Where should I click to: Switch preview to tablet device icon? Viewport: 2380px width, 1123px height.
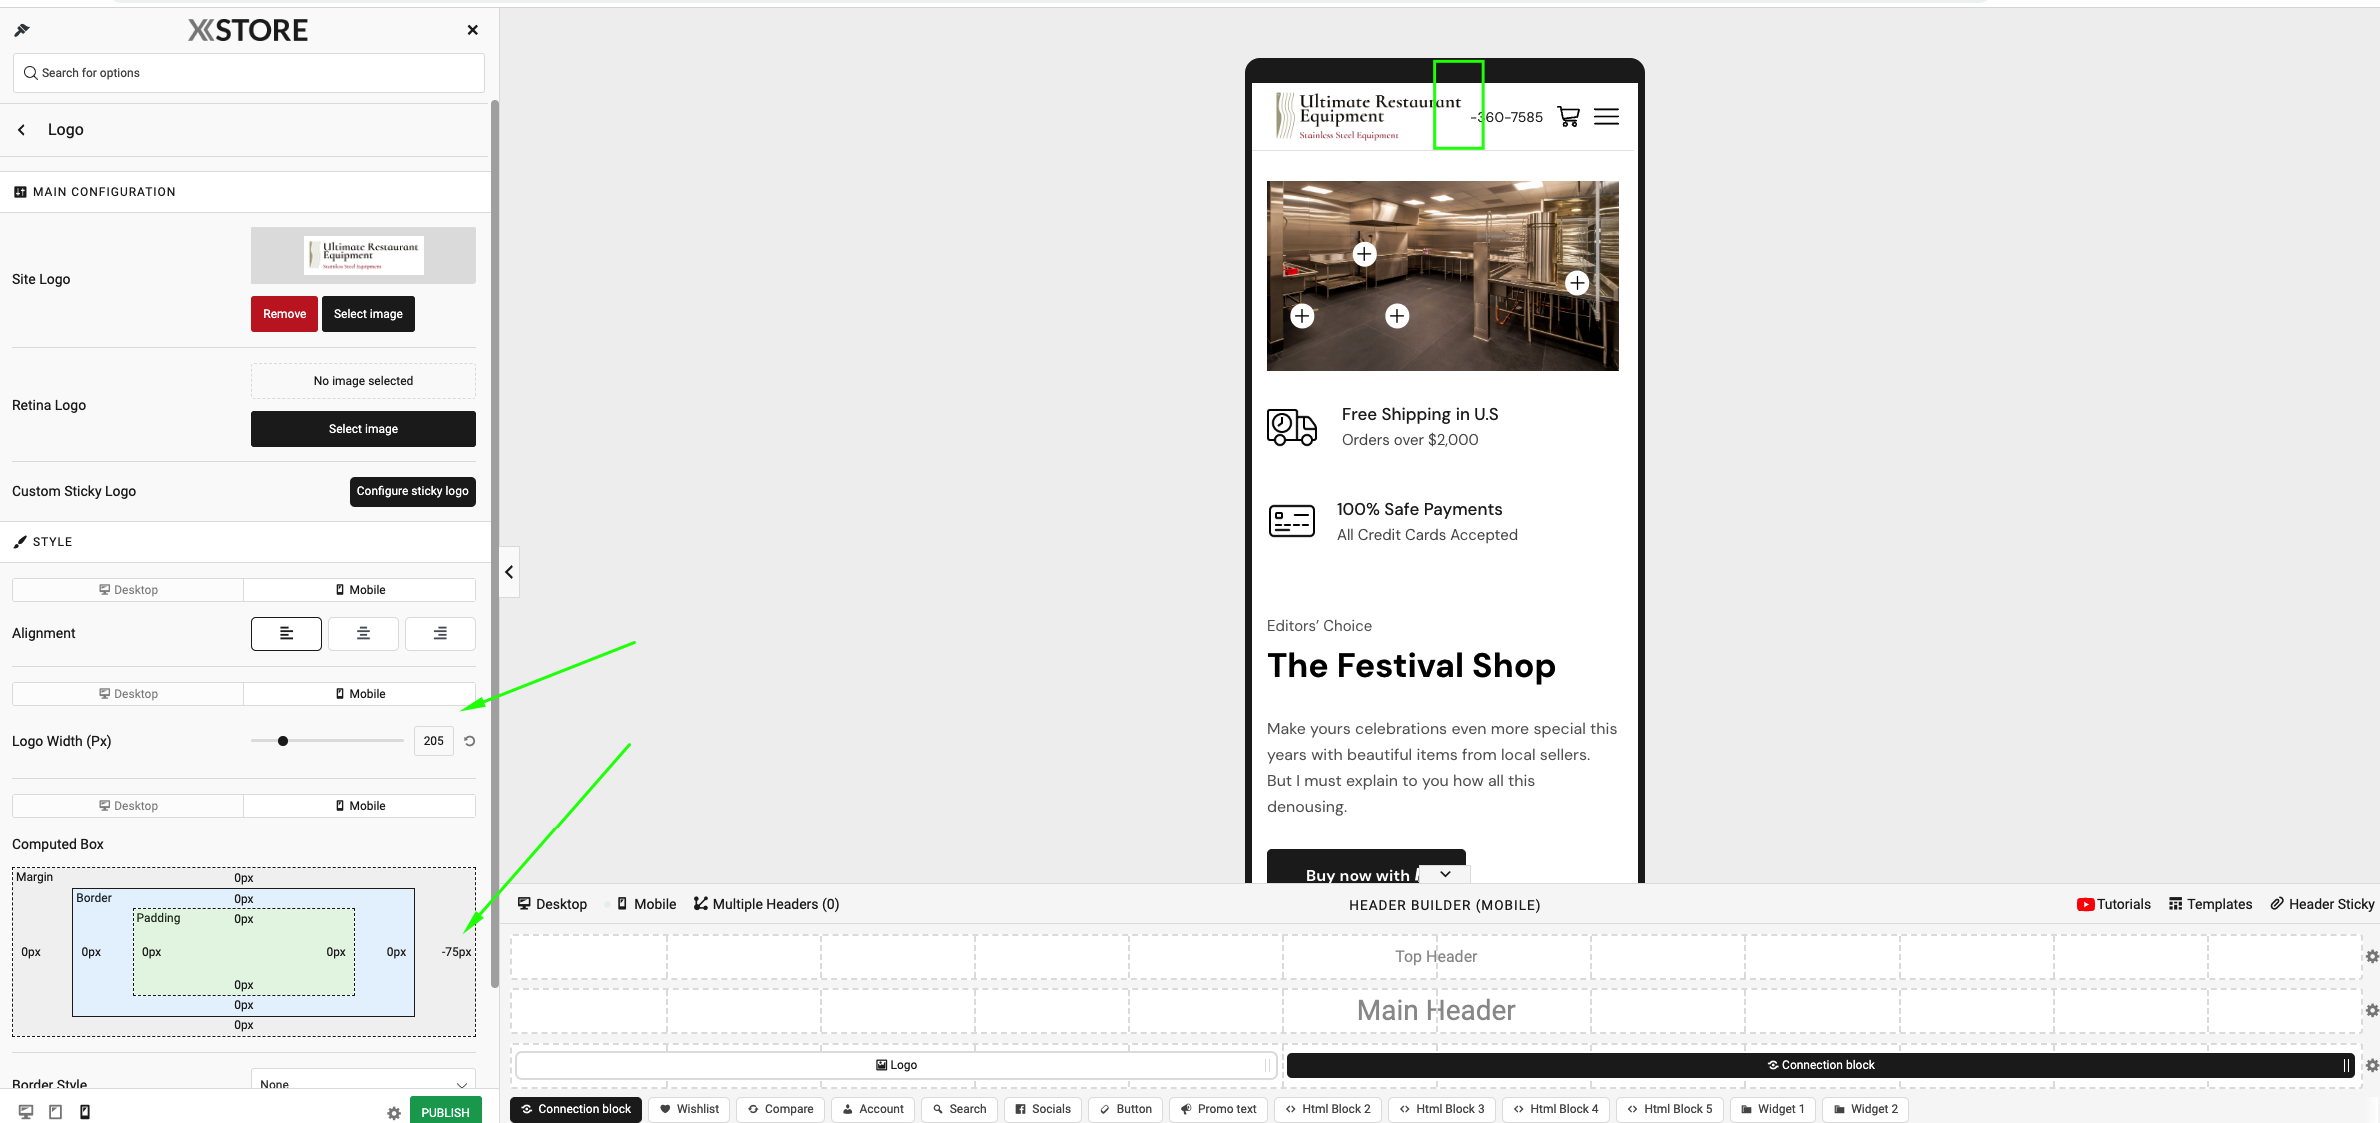(56, 1112)
